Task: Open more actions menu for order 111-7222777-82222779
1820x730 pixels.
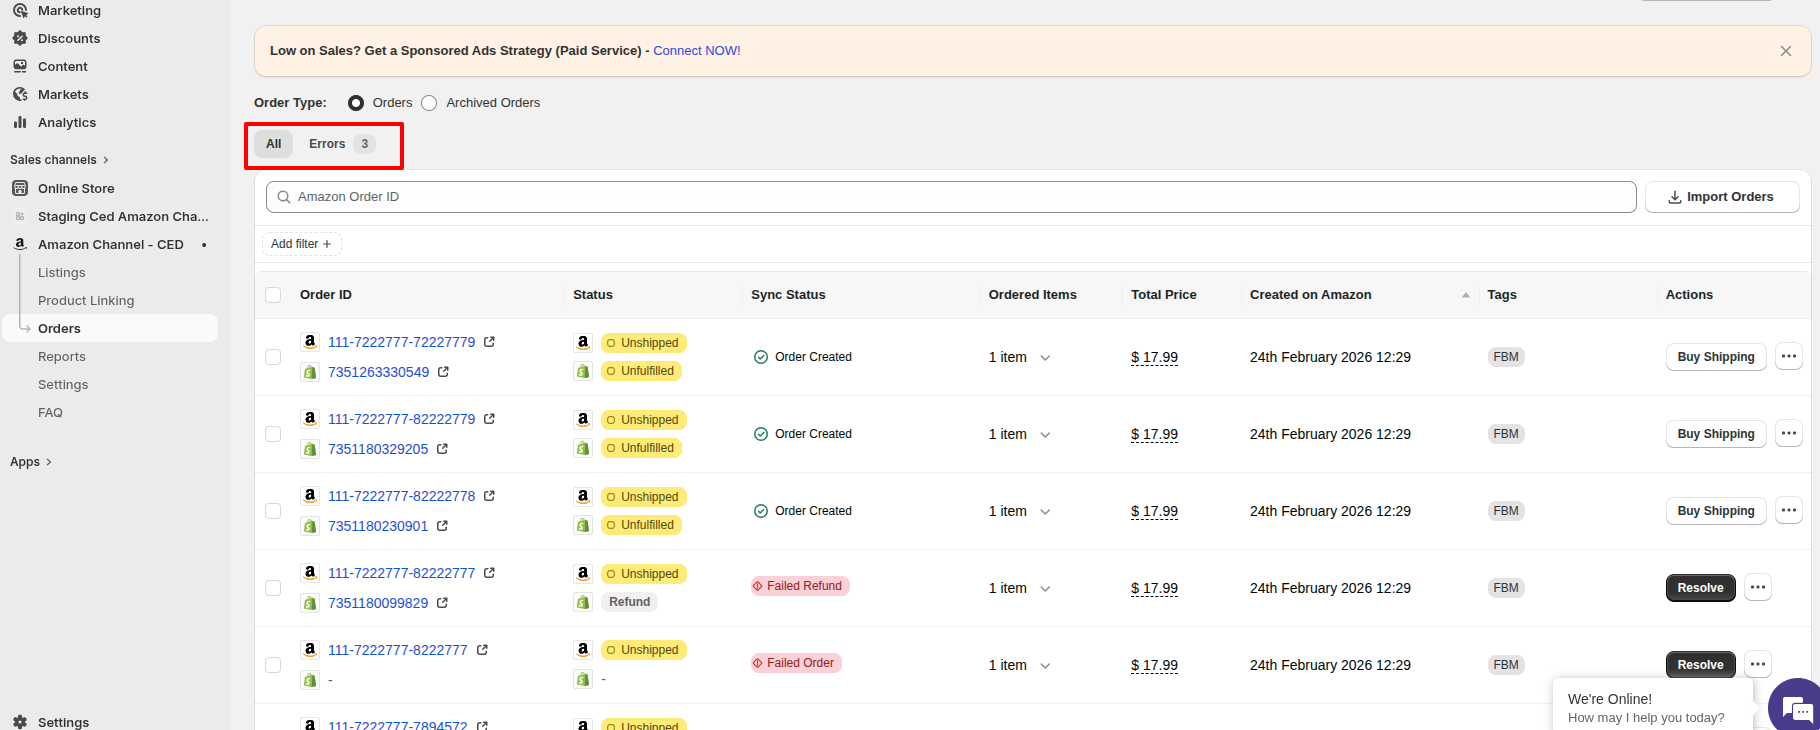Action: tap(1788, 433)
